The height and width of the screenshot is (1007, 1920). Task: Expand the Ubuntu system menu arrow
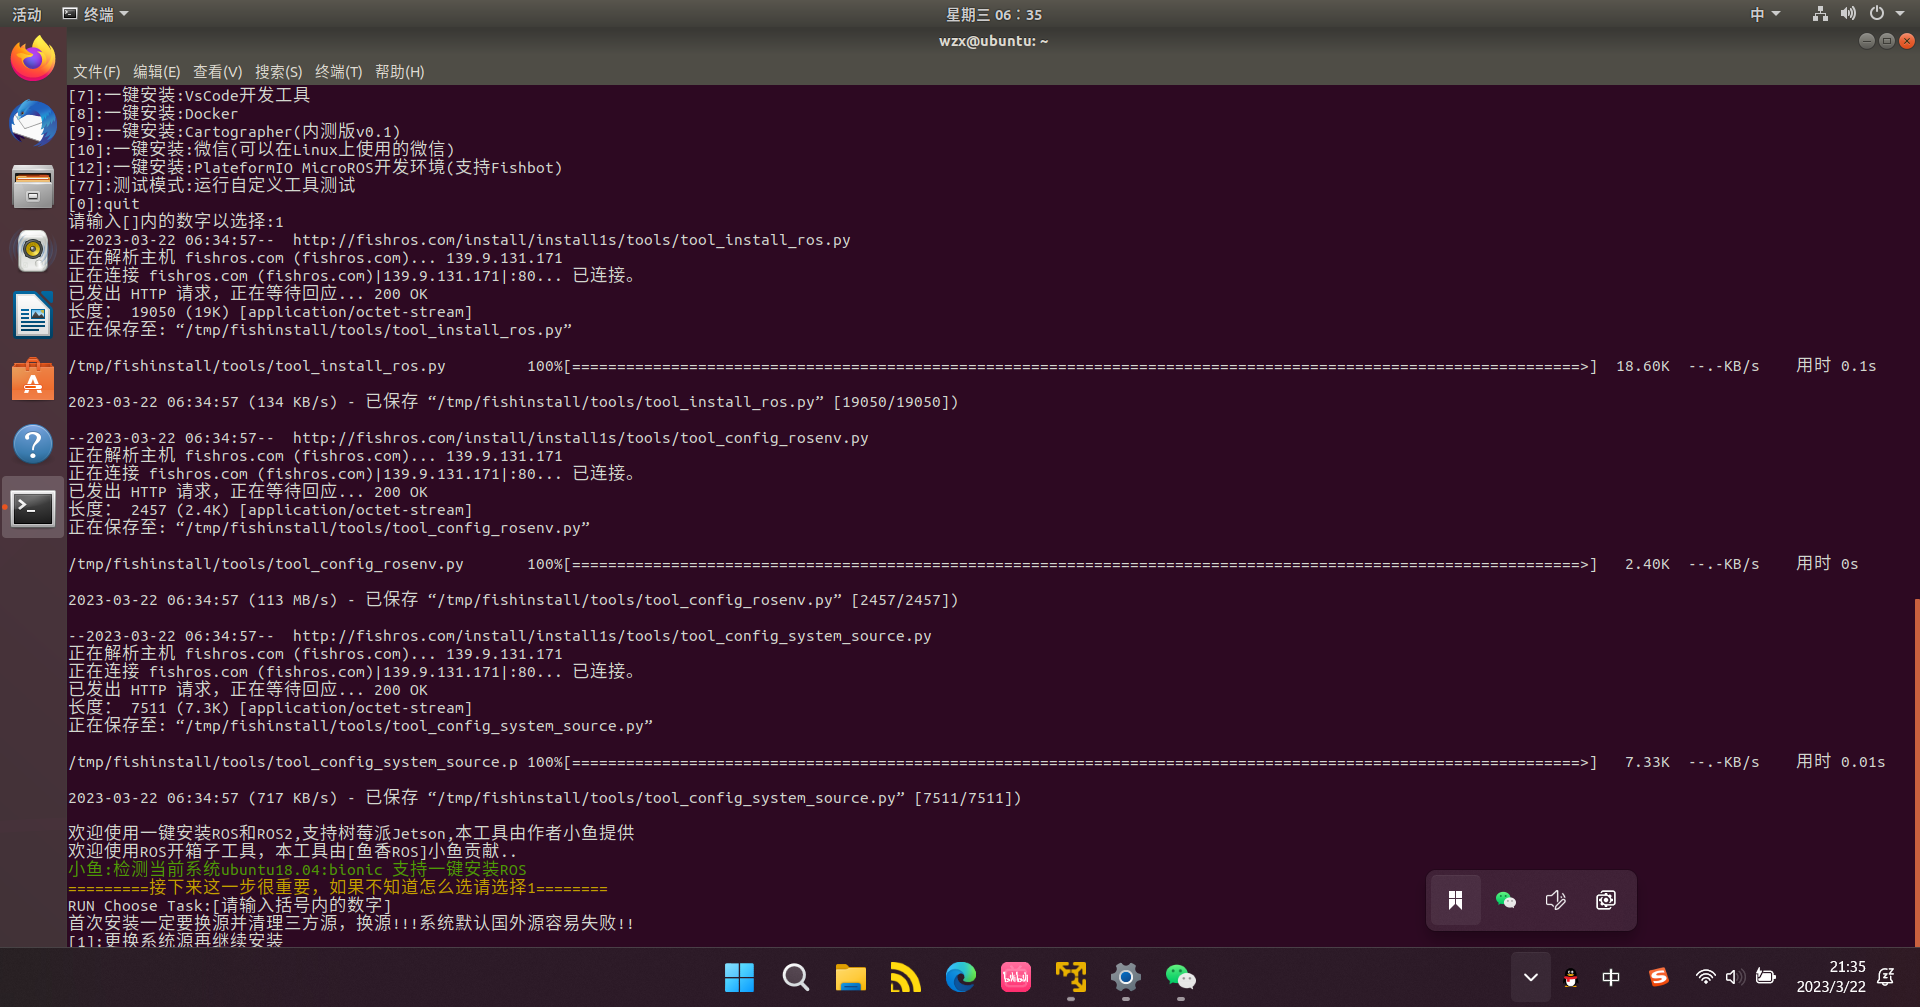(1900, 14)
